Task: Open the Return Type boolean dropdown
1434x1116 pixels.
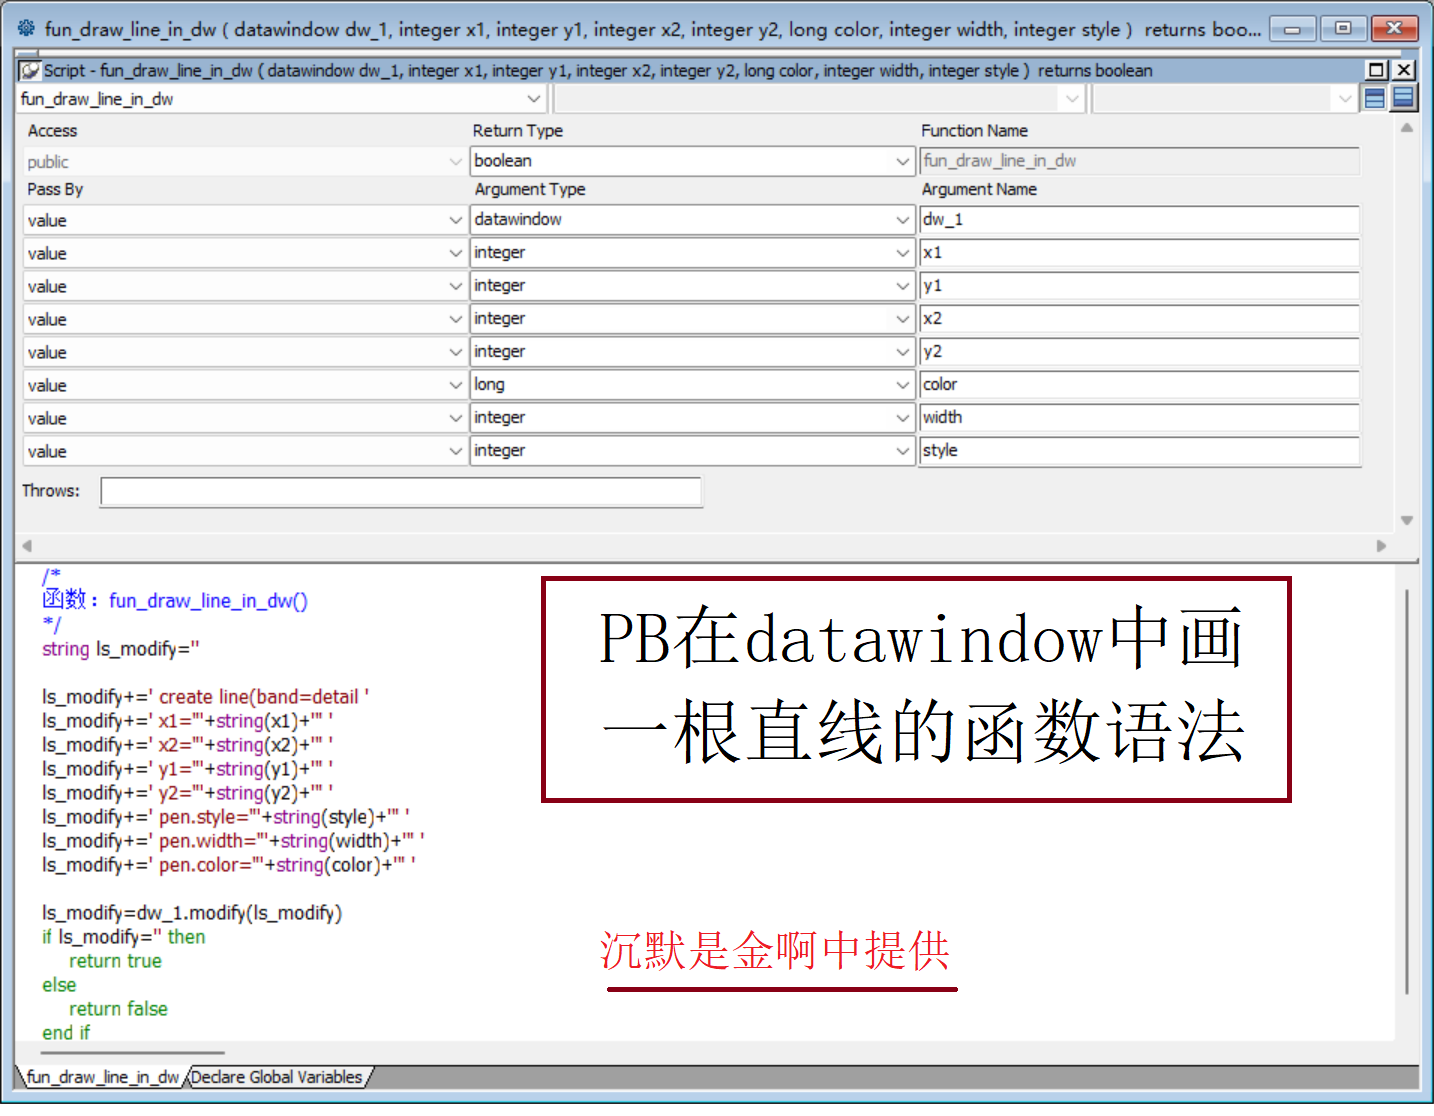Action: tap(902, 161)
